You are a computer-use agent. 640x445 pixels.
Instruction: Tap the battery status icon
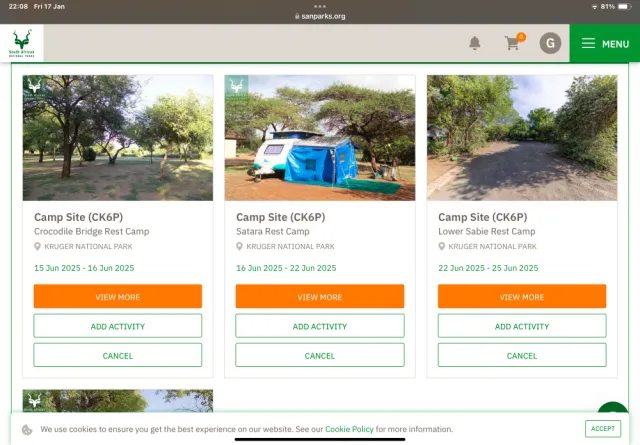(x=624, y=7)
